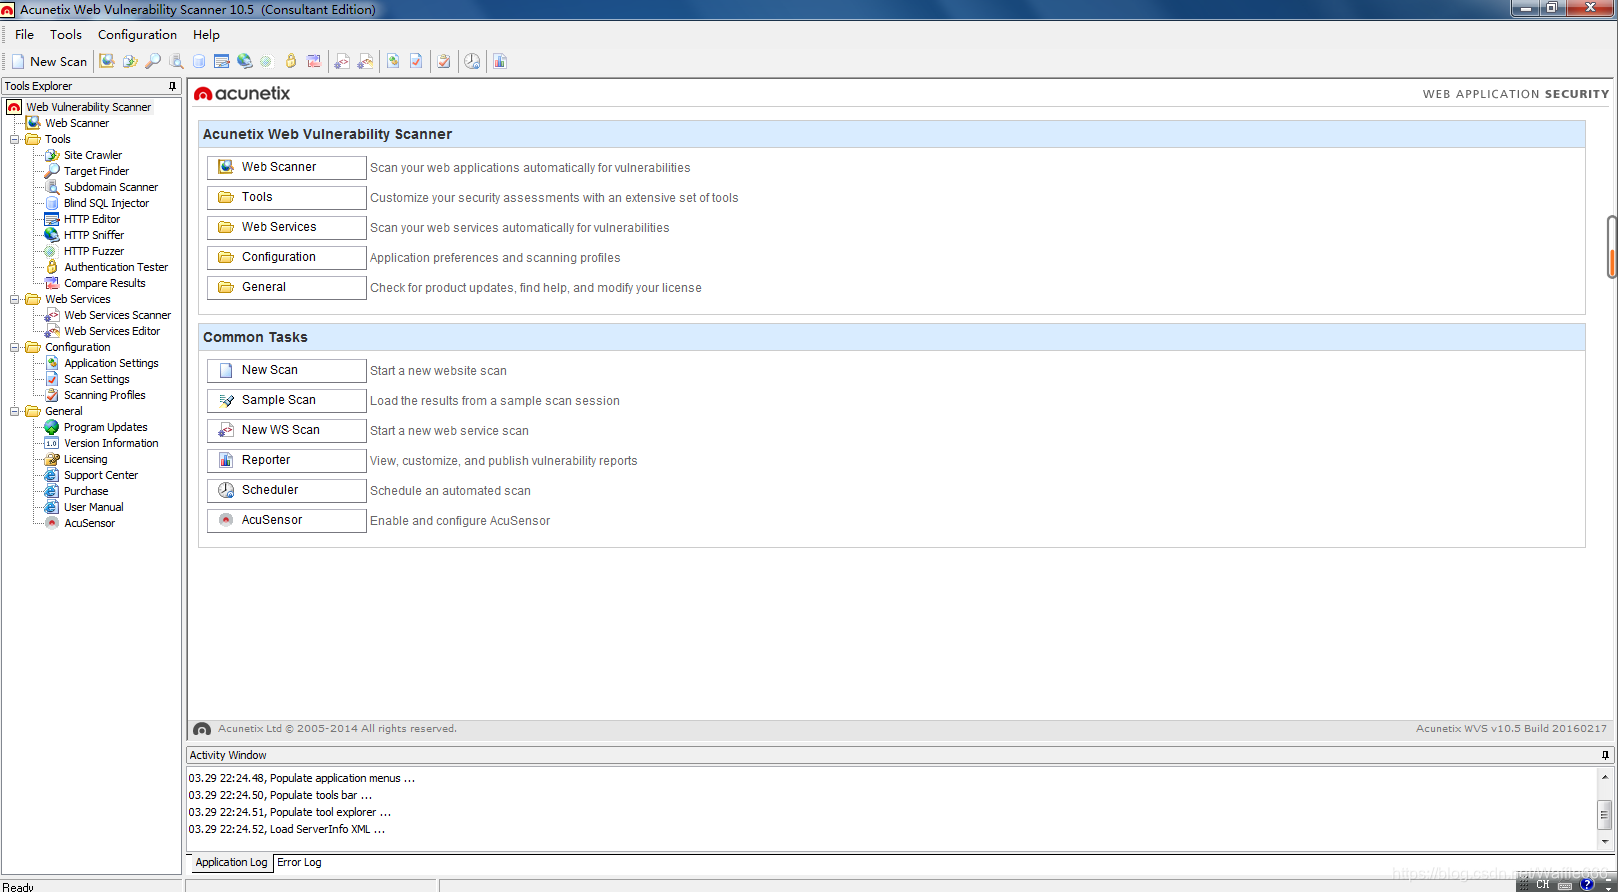This screenshot has height=892, width=1618.
Task: Click Reporter button under Common Tasks
Action: click(x=287, y=460)
